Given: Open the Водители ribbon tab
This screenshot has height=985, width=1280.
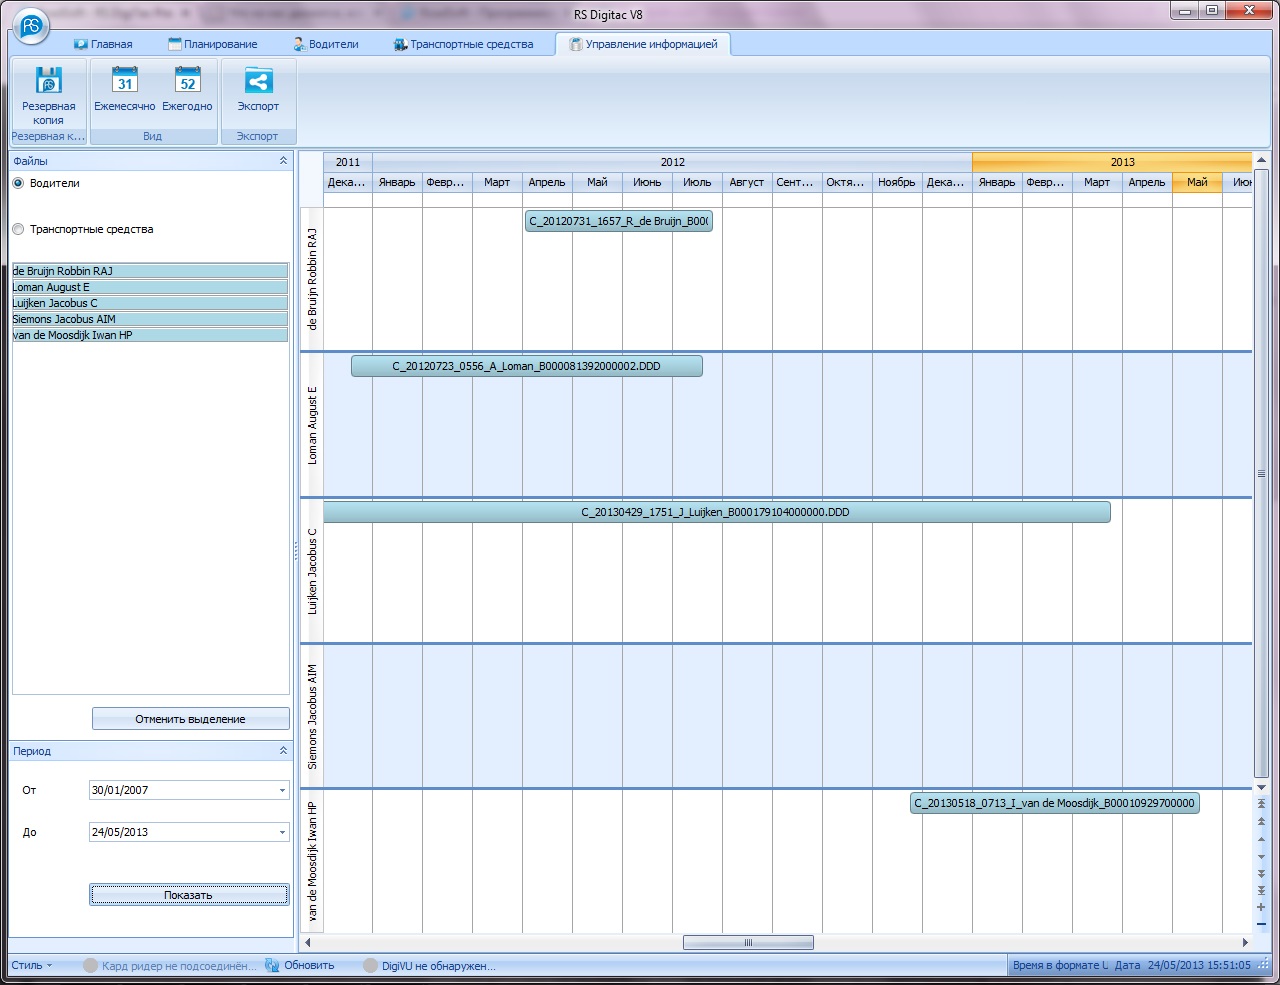Looking at the screenshot, I should tap(326, 44).
